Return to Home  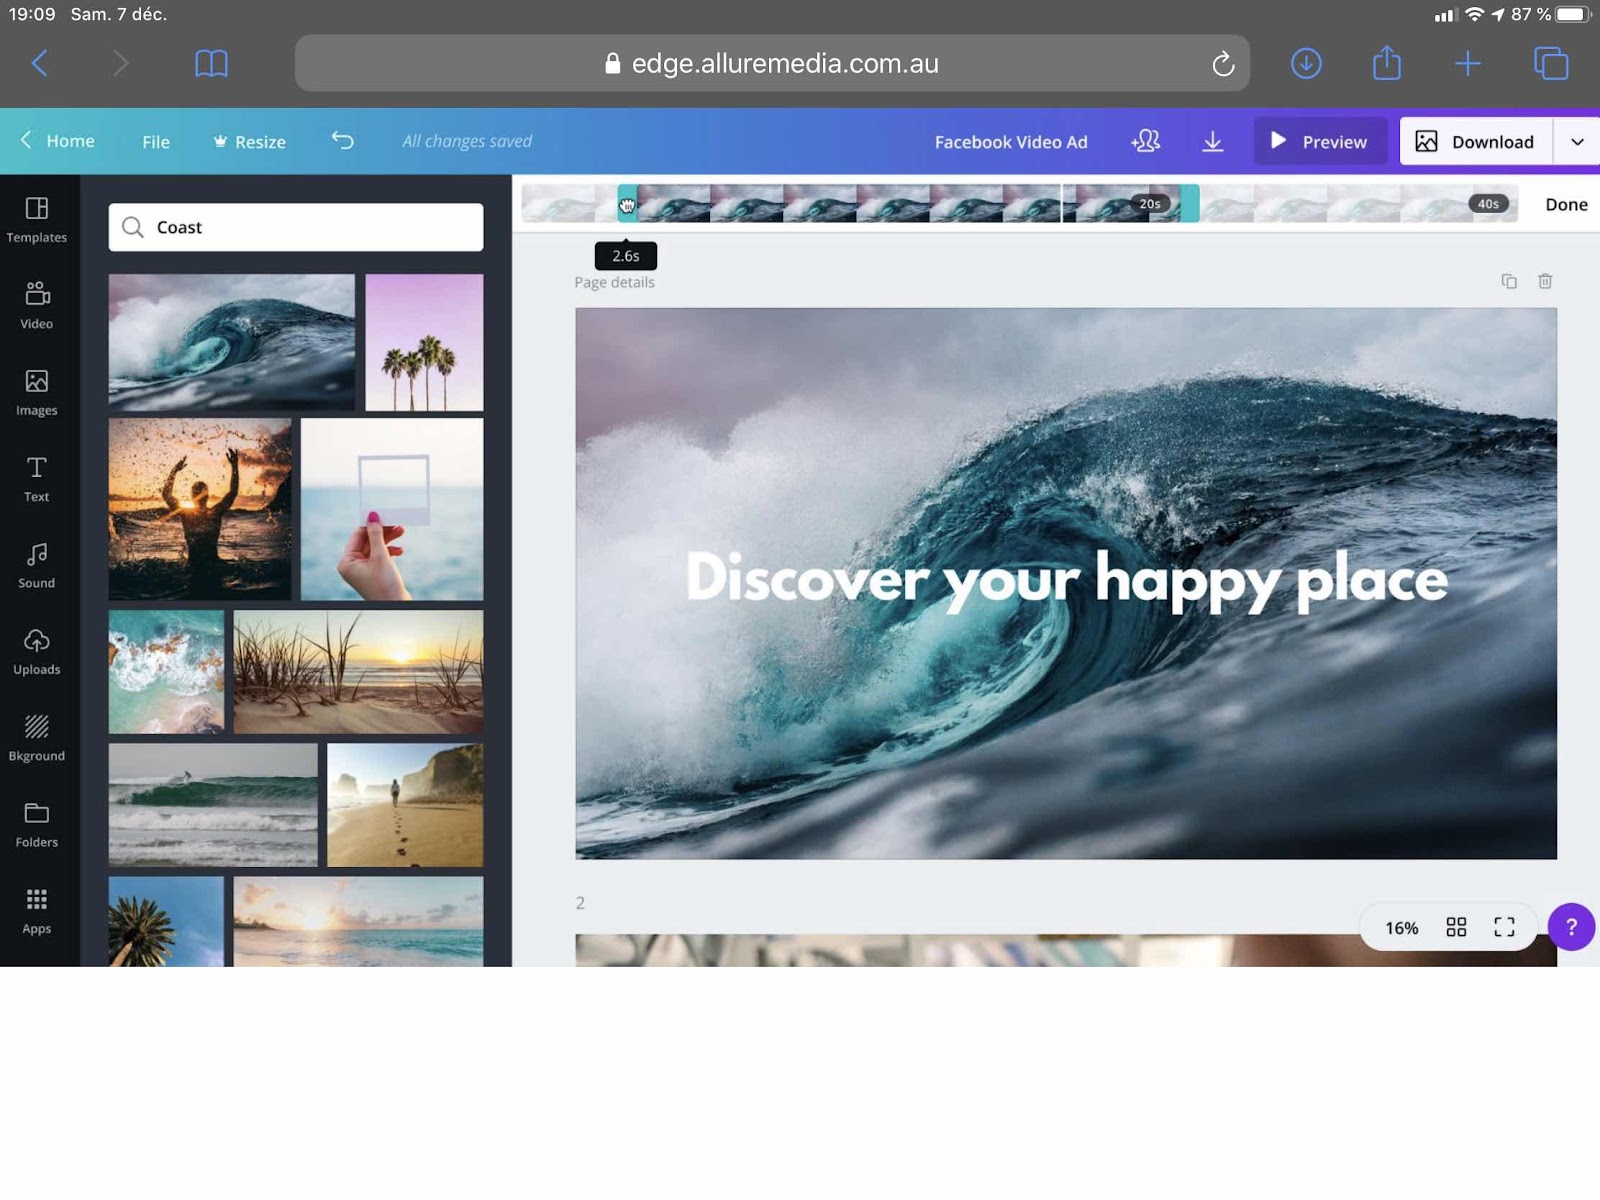(x=58, y=141)
